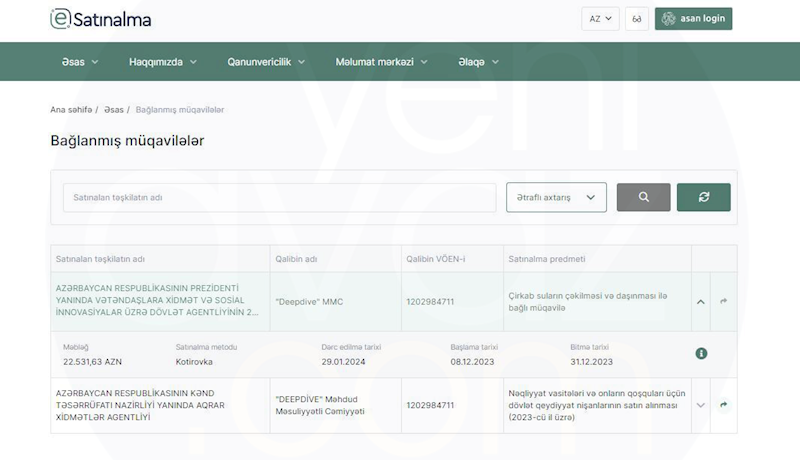
Task: Click the Əsas breadcrumb link
Action: pos(113,109)
